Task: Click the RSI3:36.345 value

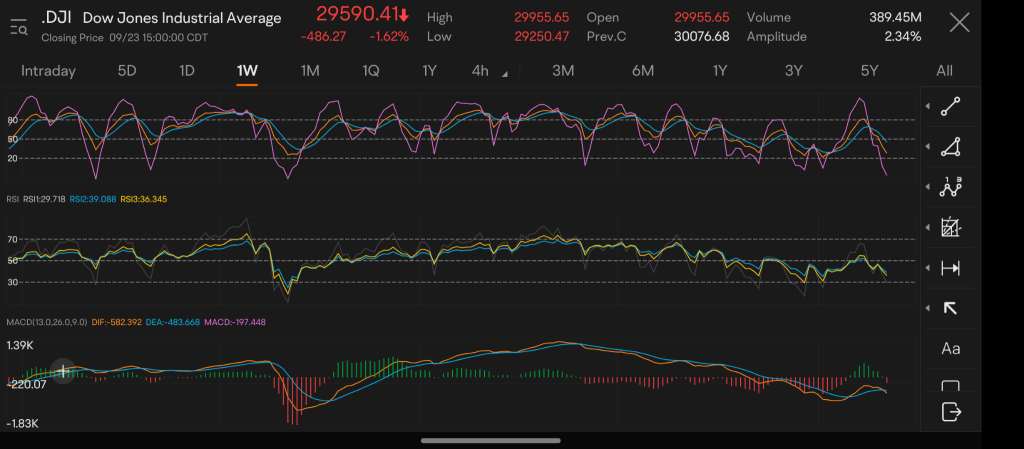Action: tap(143, 199)
